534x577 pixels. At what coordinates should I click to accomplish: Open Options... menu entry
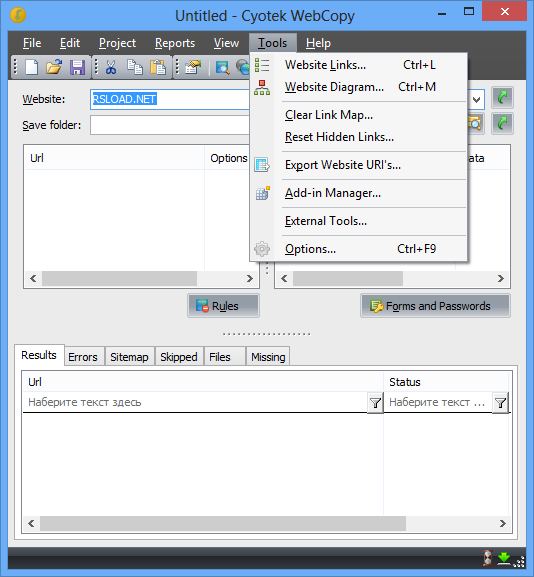pos(359,249)
